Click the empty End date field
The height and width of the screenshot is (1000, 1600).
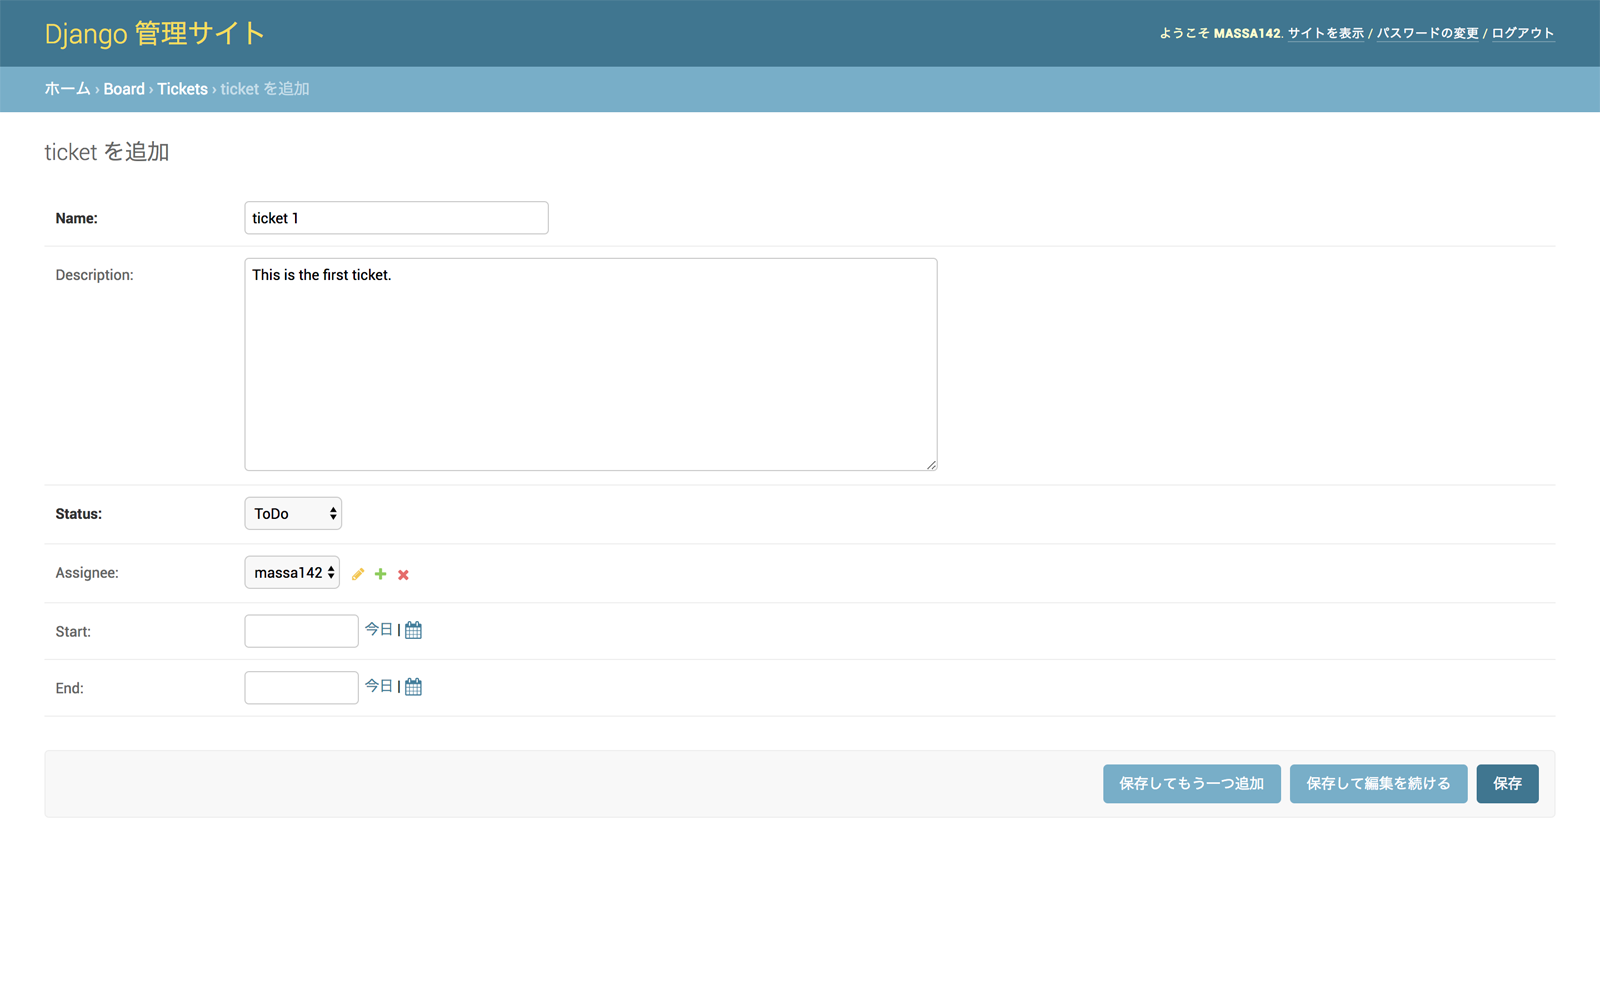[x=301, y=688]
